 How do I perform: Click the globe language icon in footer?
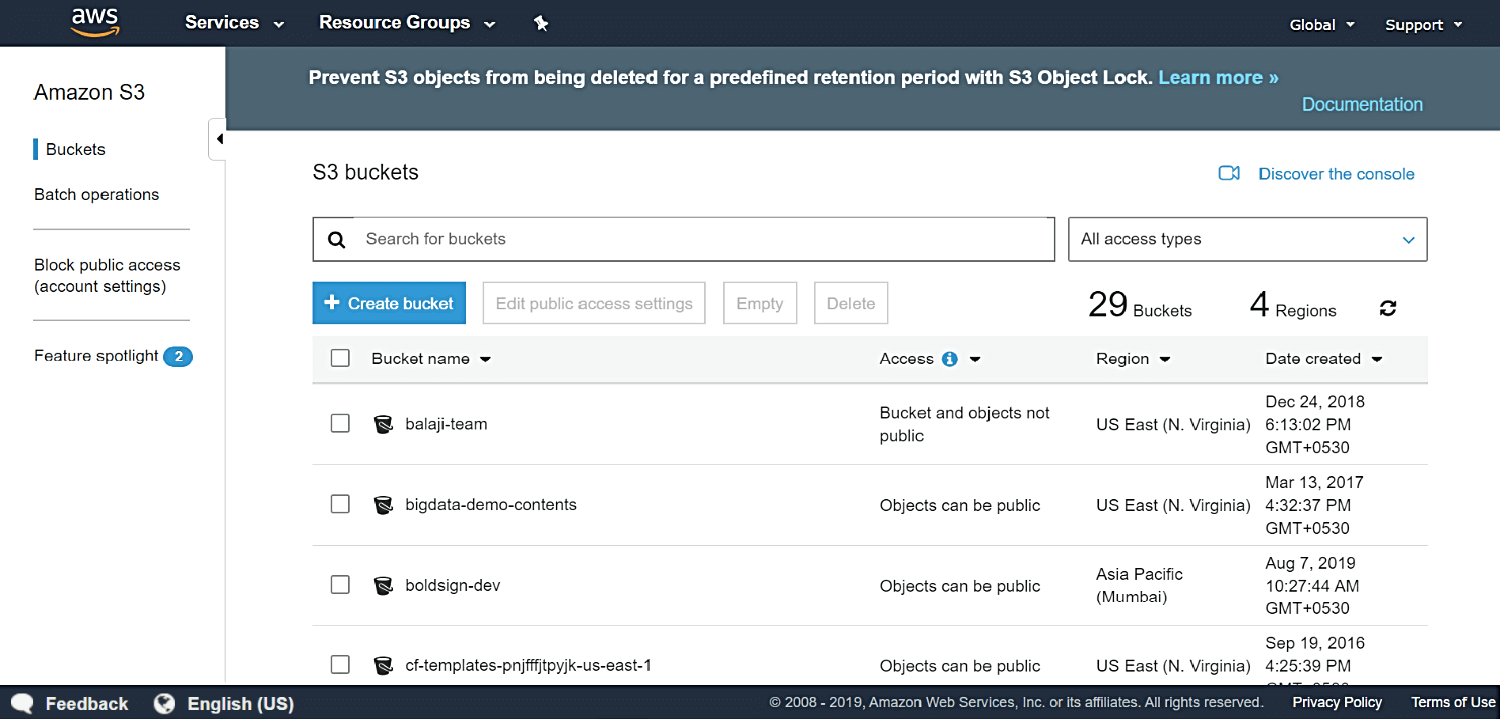pos(164,704)
